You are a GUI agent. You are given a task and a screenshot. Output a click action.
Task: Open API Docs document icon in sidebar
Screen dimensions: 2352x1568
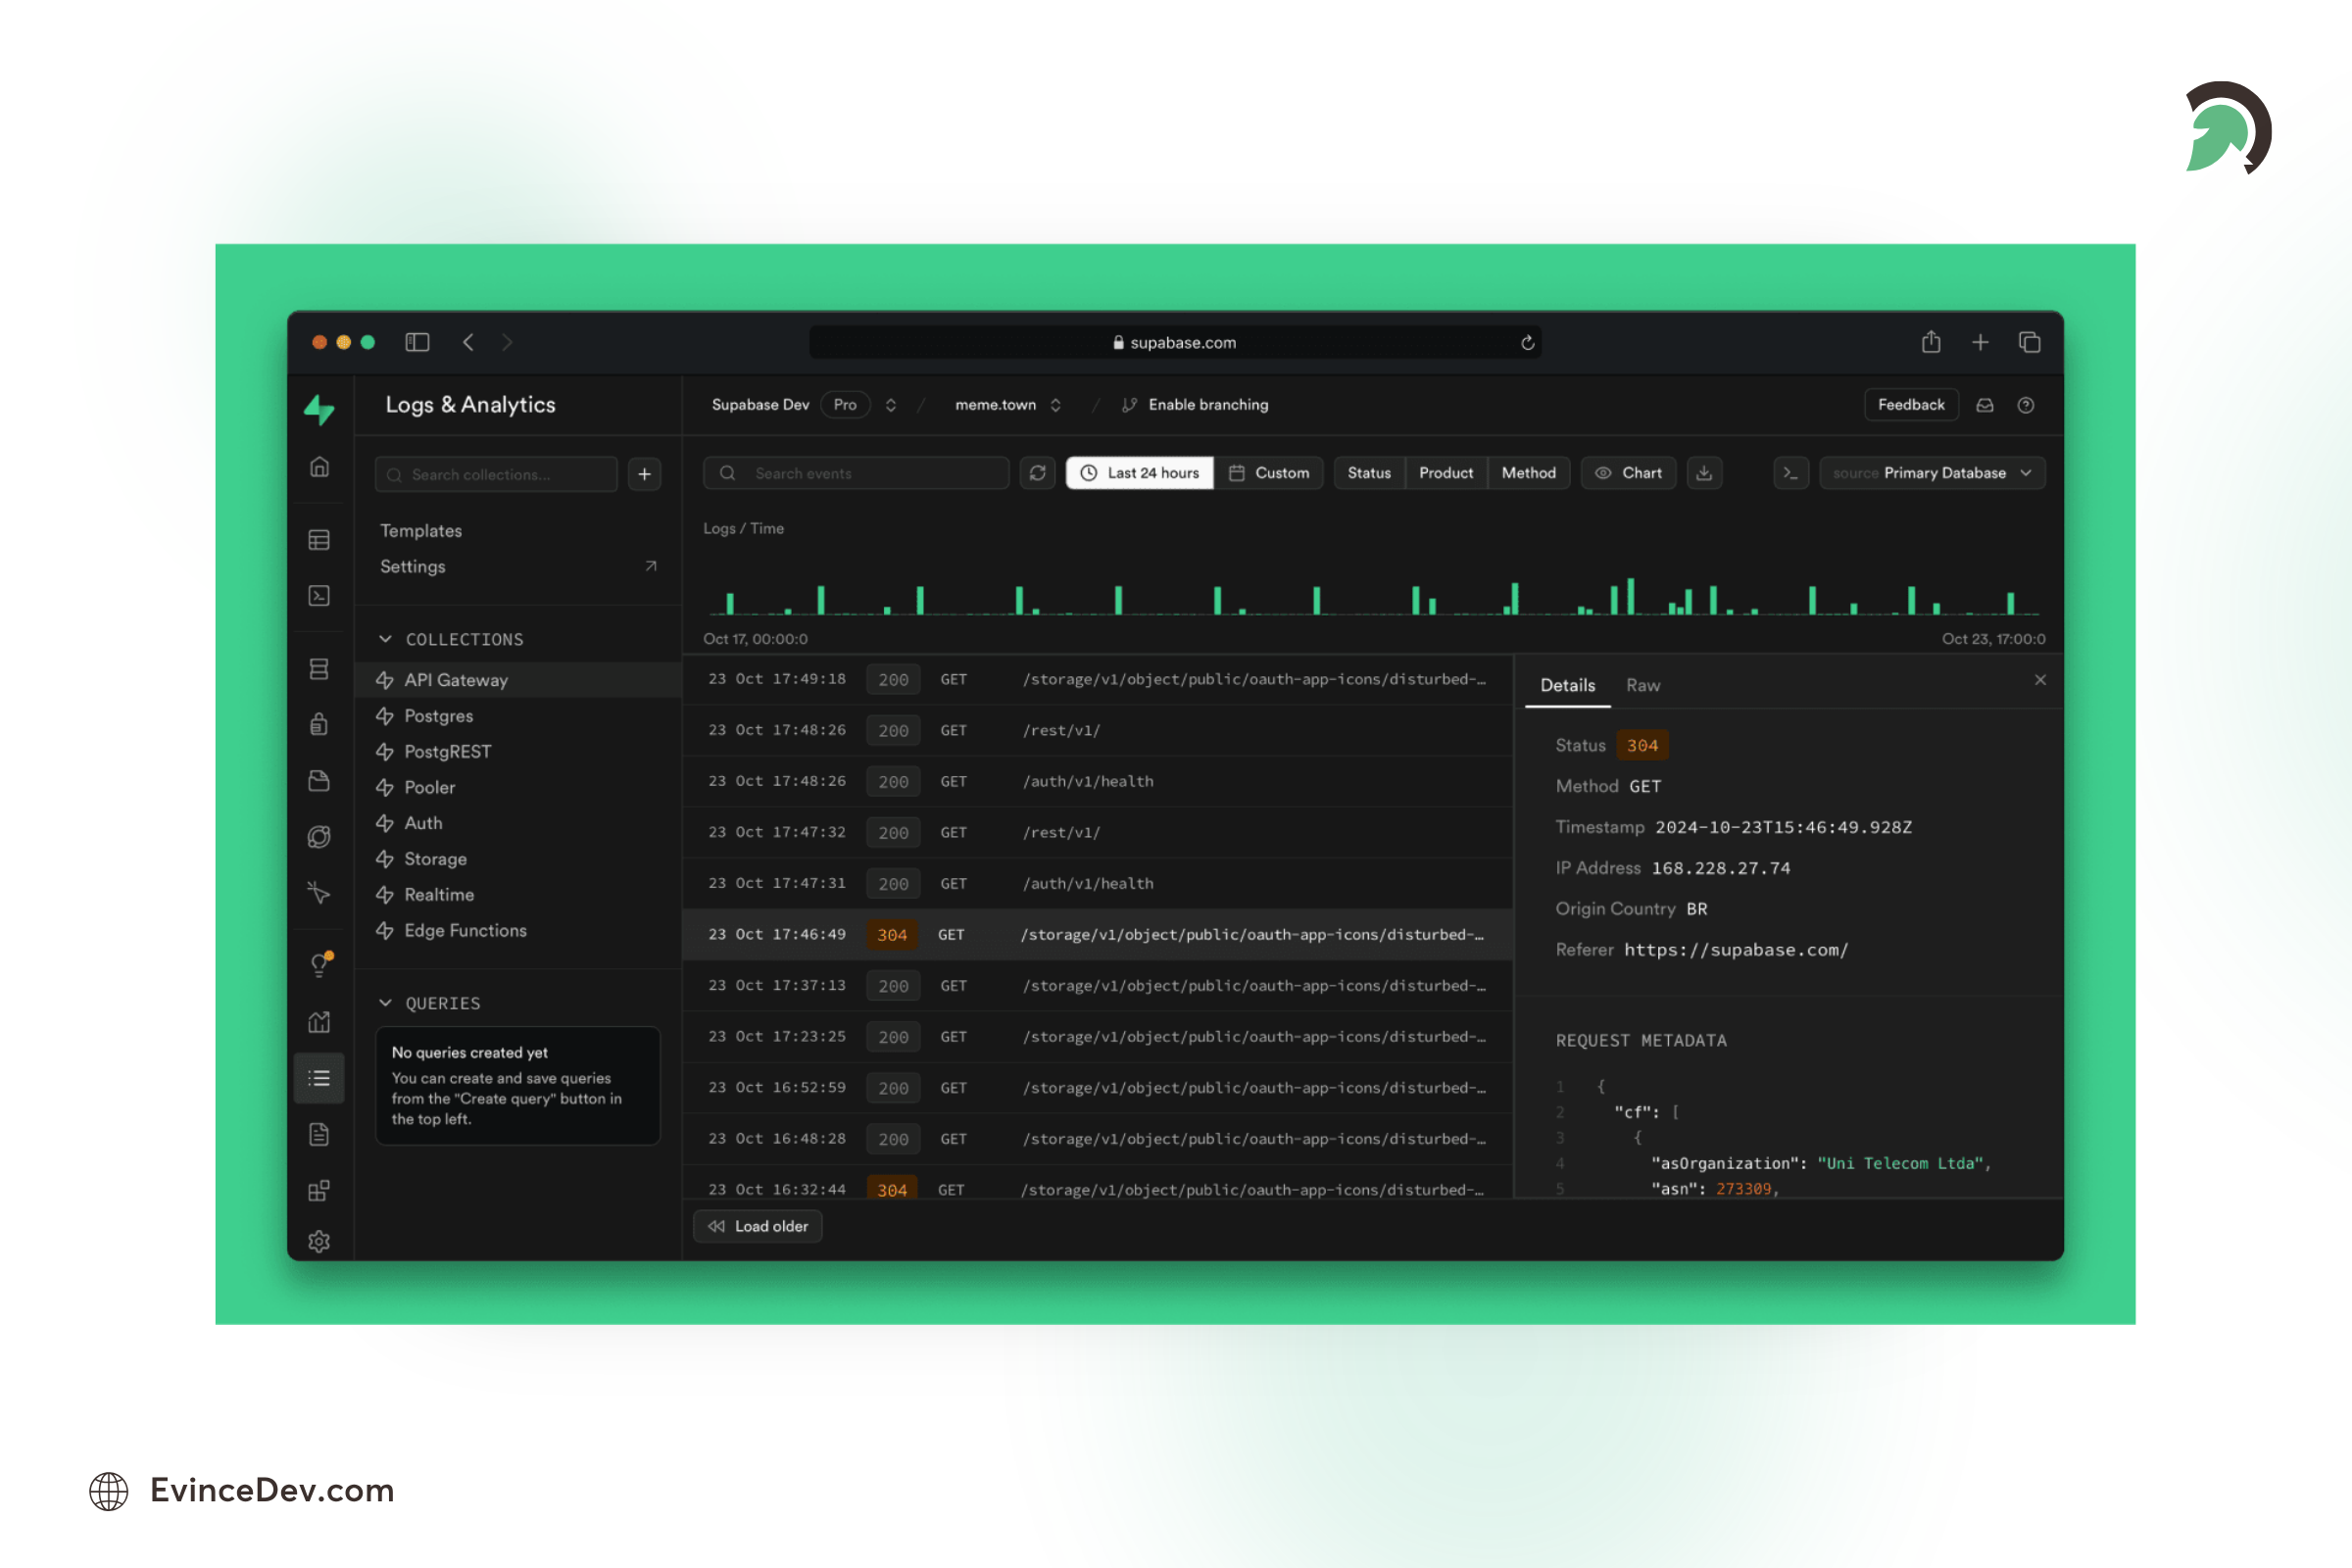tap(319, 1135)
